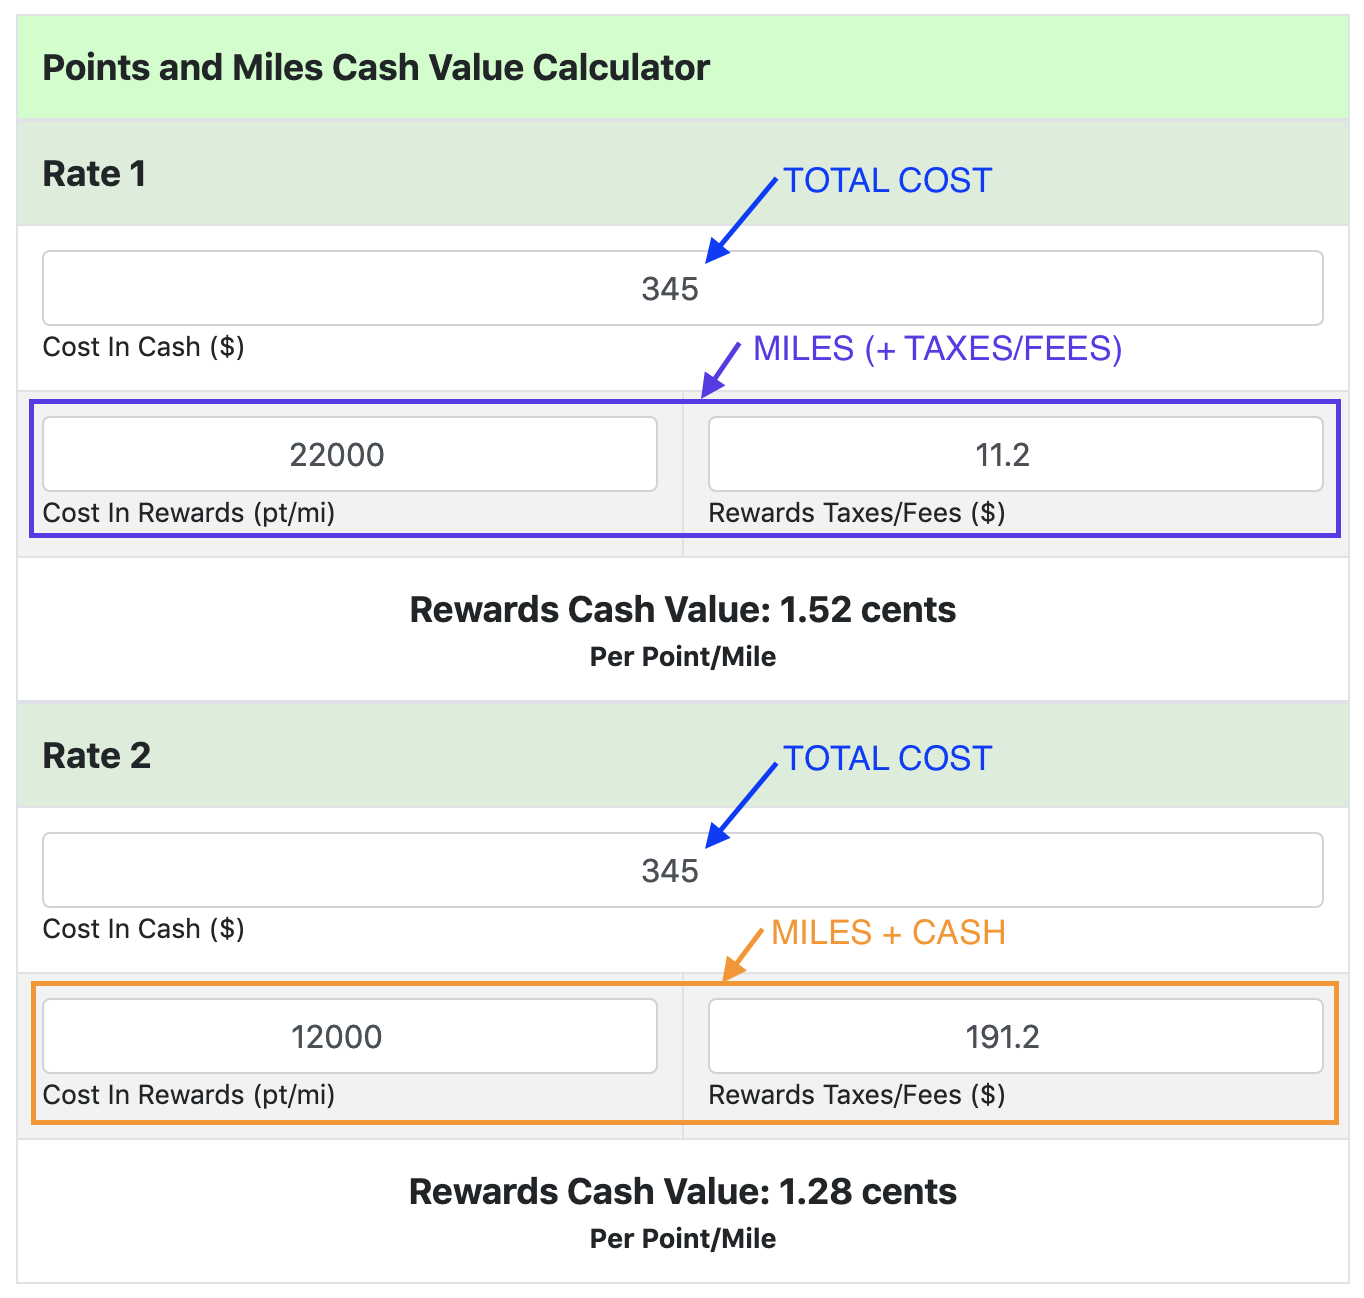Select the text Rewards Cash Value: 1.52 cents
Image resolution: width=1364 pixels, height=1298 pixels.
(x=683, y=609)
